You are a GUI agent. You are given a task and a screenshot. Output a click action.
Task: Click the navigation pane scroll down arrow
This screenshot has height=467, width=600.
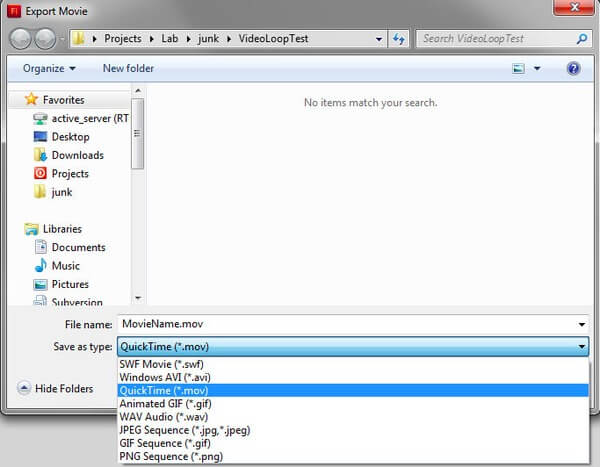(x=138, y=298)
